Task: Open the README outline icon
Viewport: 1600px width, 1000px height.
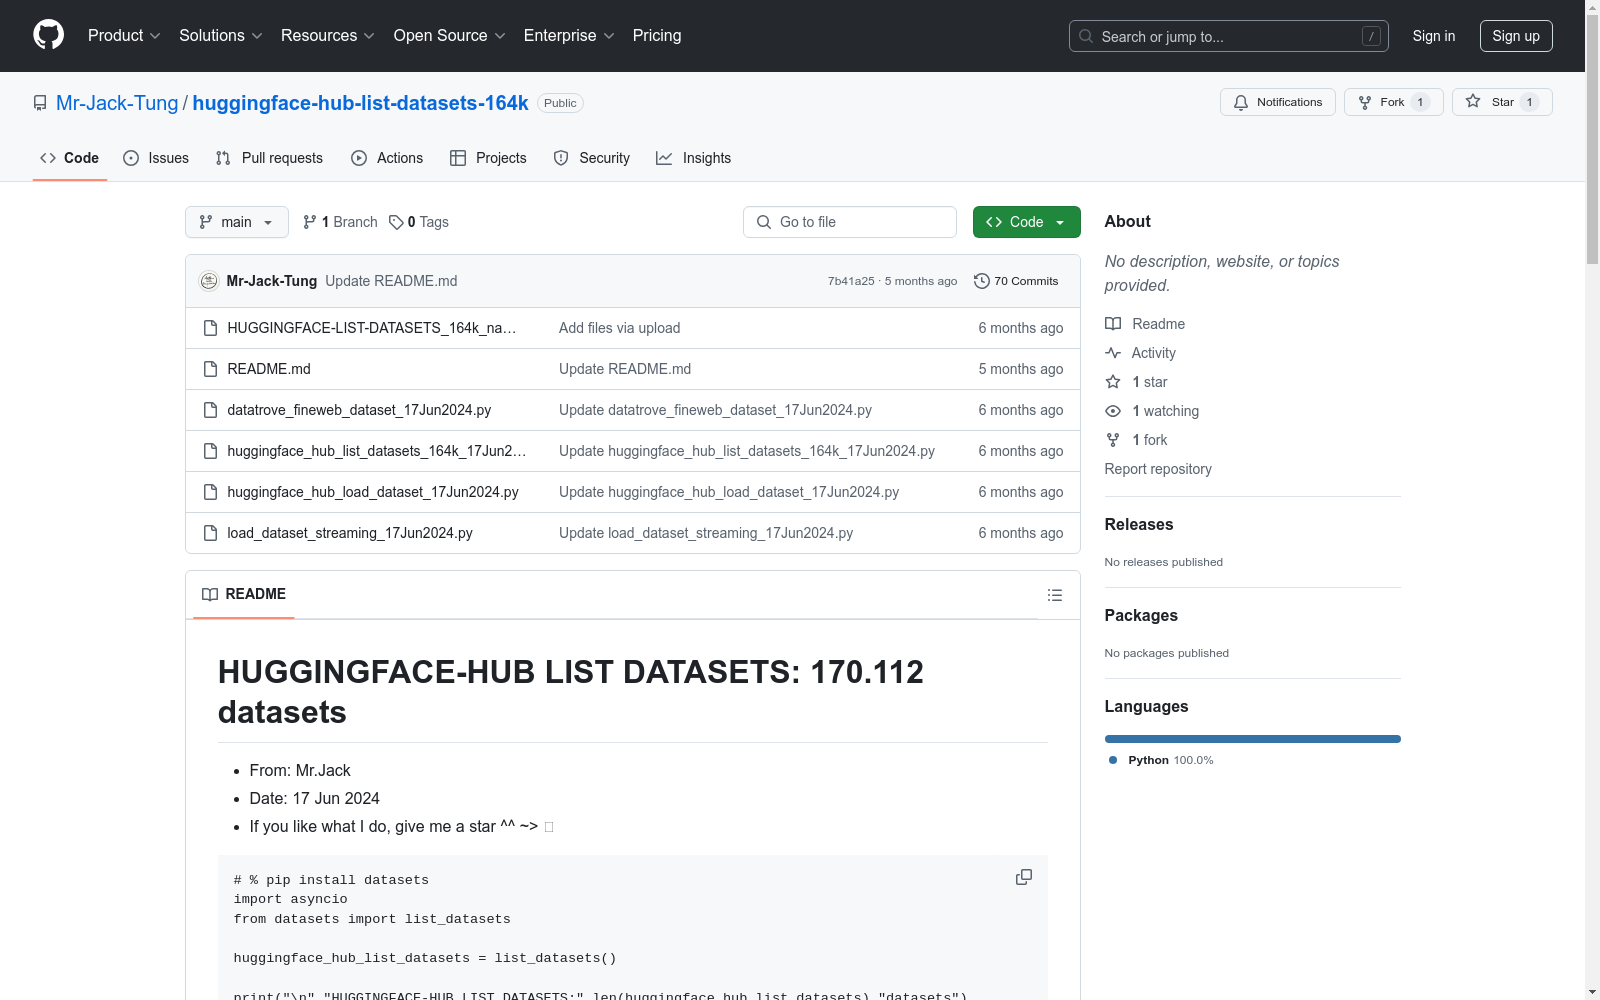Action: pyautogui.click(x=1055, y=595)
